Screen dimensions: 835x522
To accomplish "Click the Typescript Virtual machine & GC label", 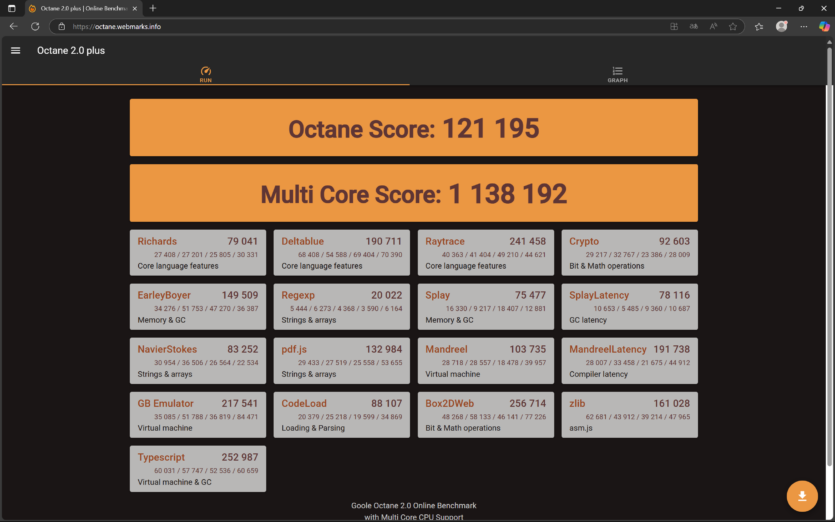I will pos(175,482).
